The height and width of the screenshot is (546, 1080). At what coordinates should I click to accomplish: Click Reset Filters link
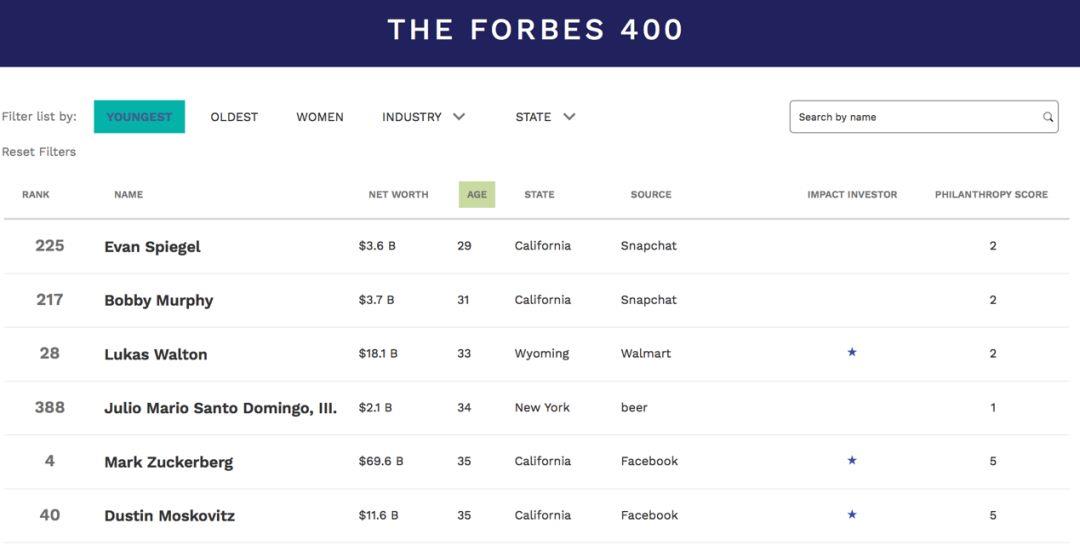[x=39, y=152]
